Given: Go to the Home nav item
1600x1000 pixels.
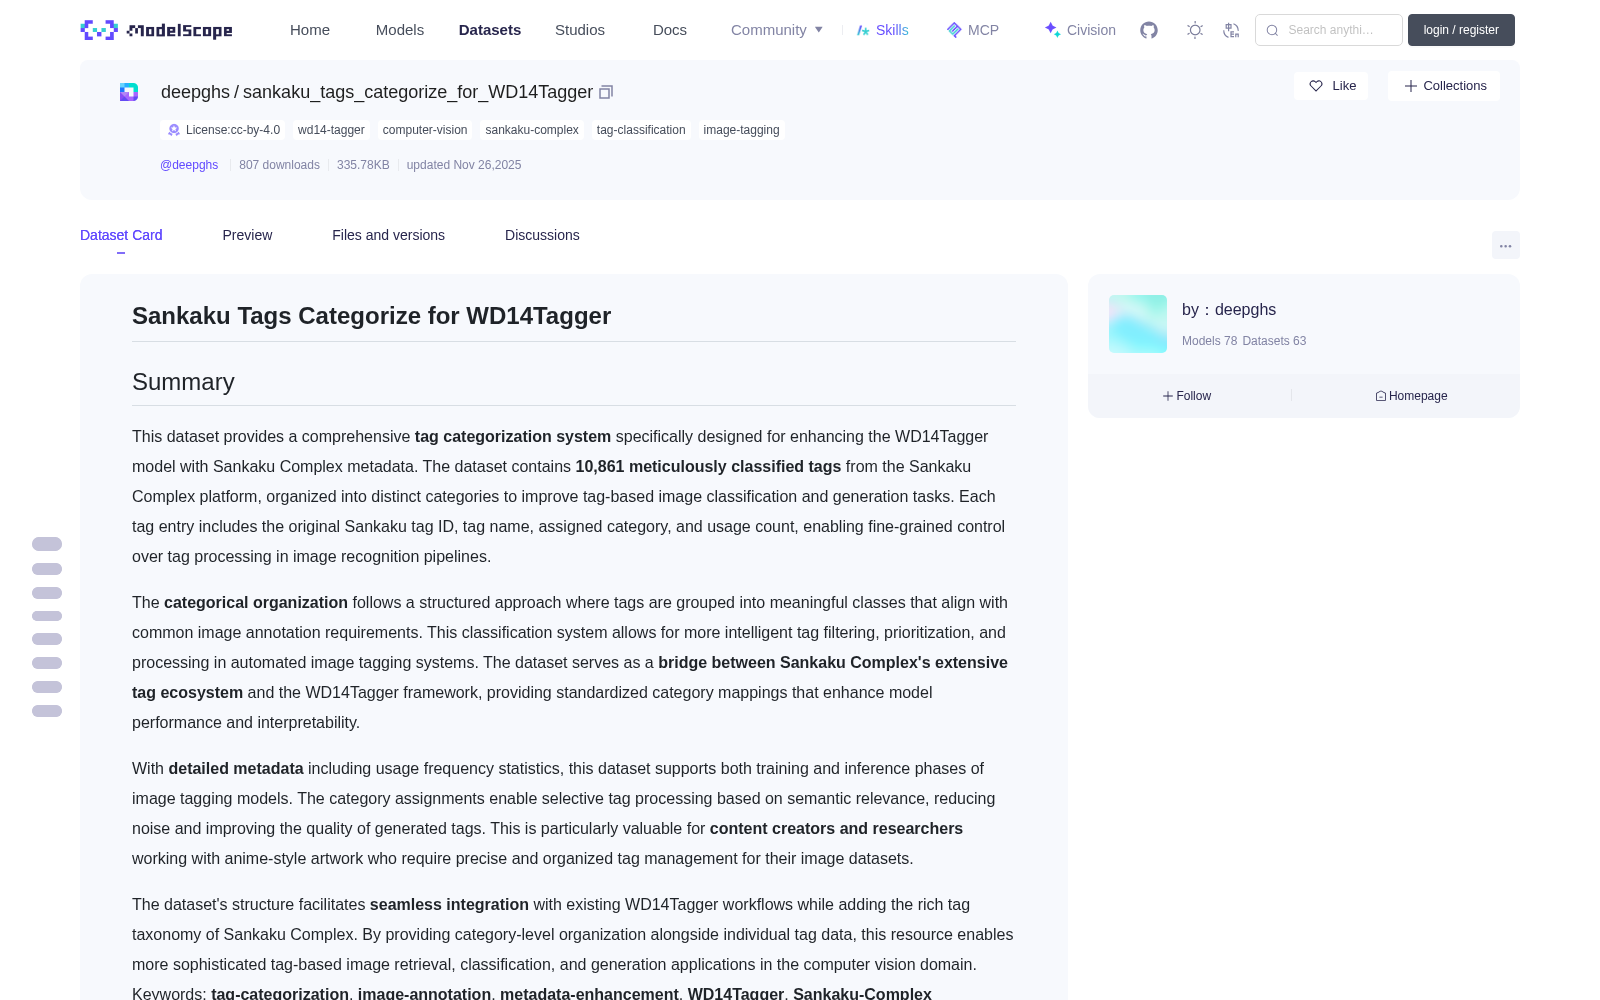Looking at the screenshot, I should tap(310, 30).
